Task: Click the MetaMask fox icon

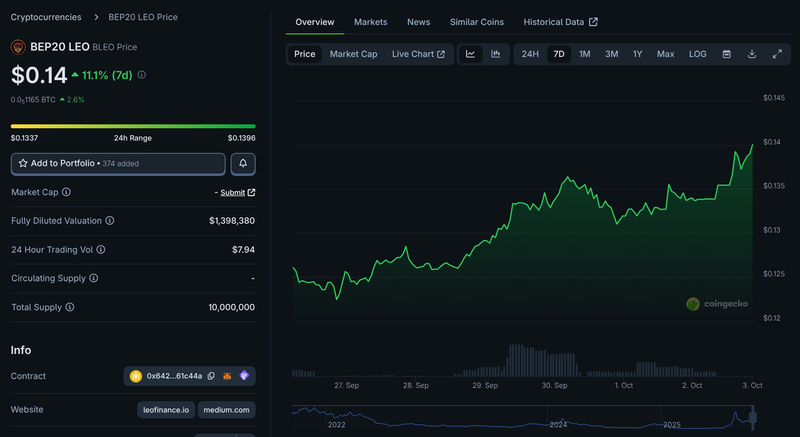Action: (227, 376)
